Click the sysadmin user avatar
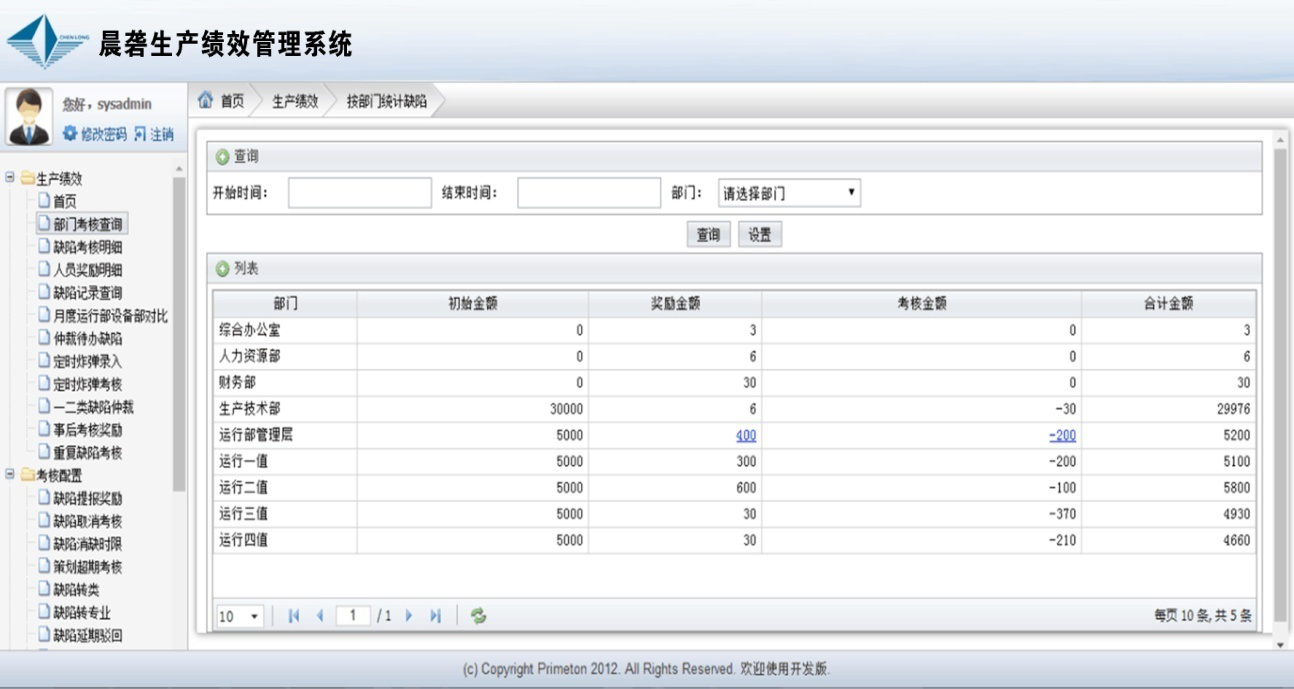 click(29, 116)
